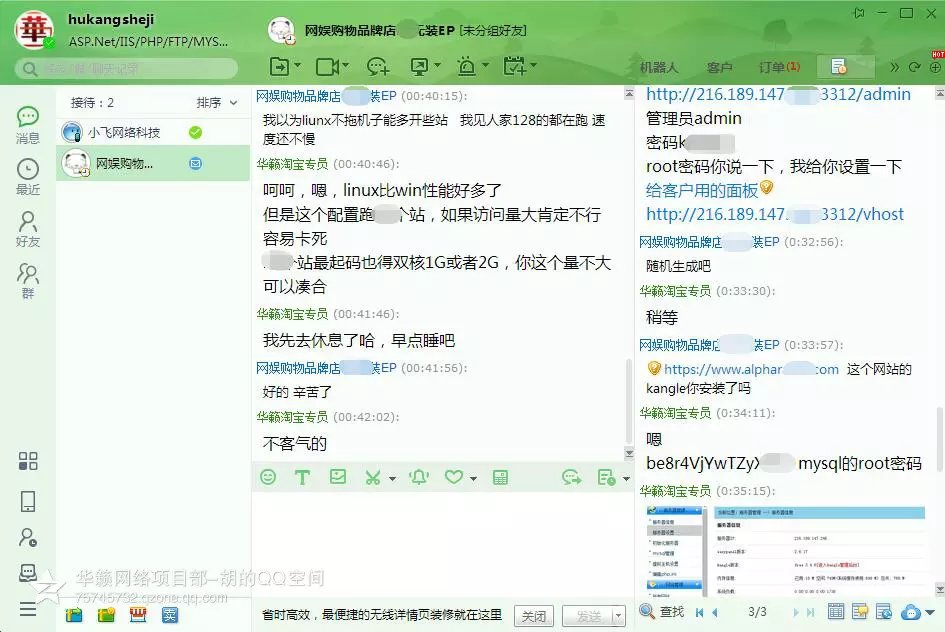Expand the screenshot scissors dropdown arrow
This screenshot has width=945, height=632.
coord(392,479)
